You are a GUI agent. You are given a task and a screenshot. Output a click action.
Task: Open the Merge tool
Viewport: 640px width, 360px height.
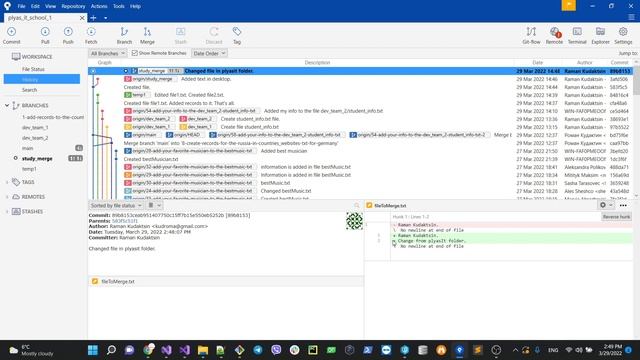pyautogui.click(x=147, y=36)
